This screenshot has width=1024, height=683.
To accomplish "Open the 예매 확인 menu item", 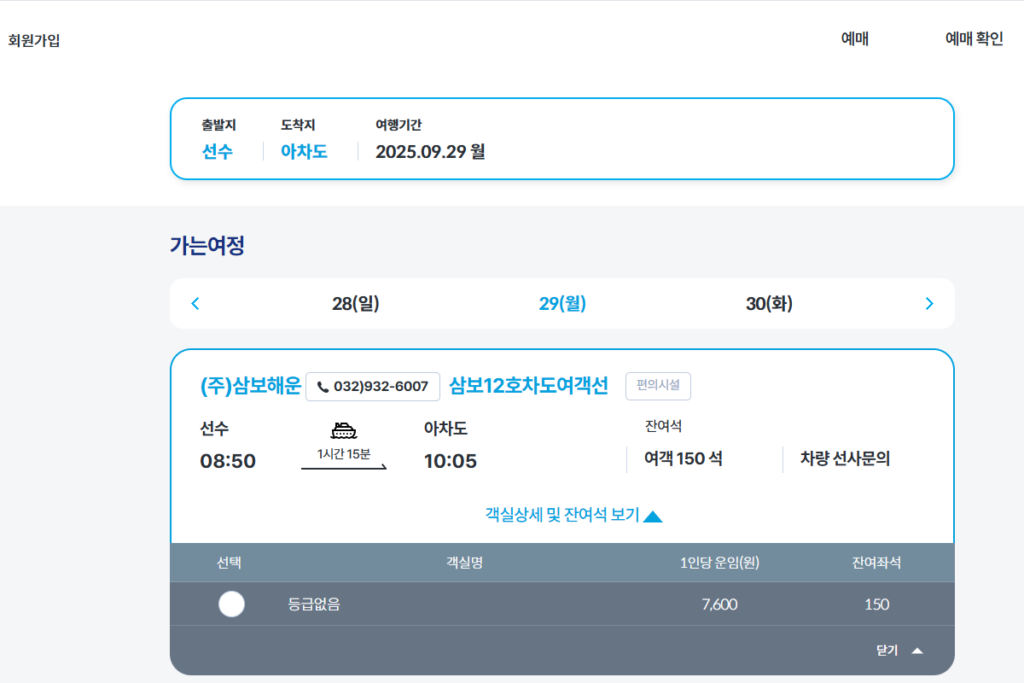I will pos(973,38).
